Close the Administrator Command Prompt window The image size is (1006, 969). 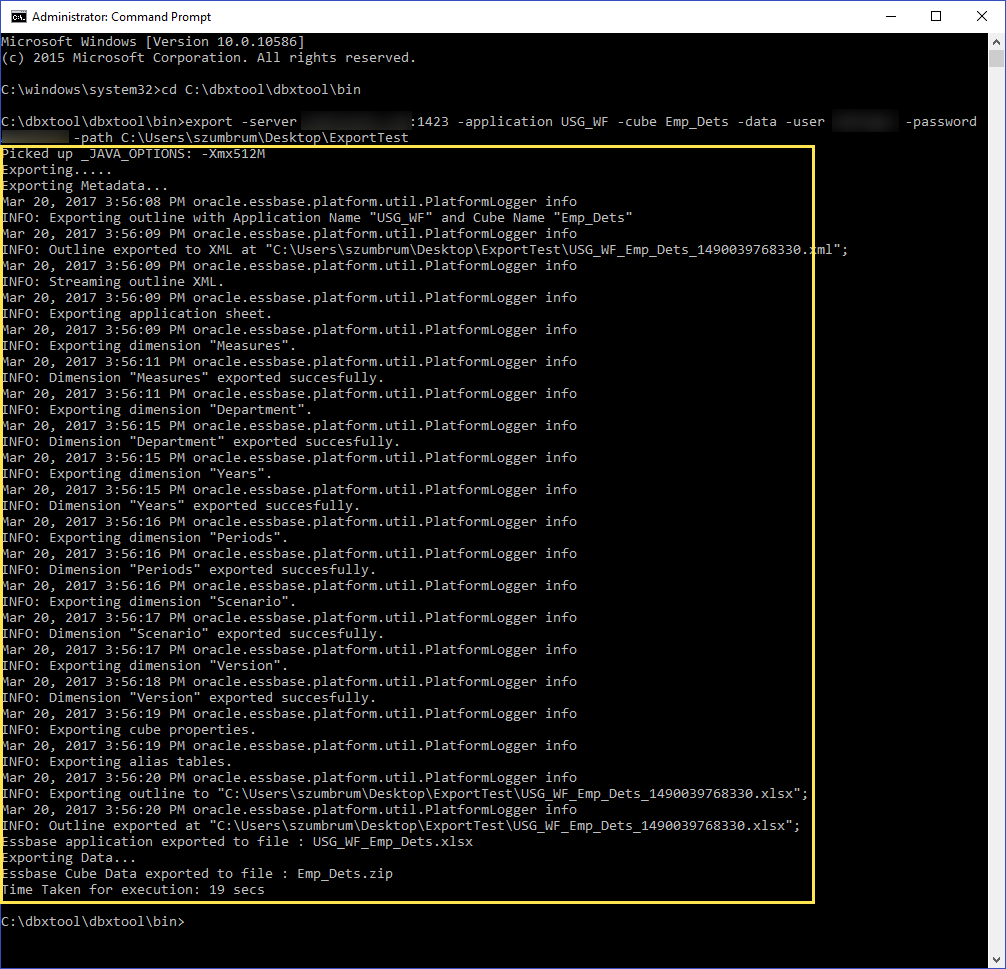[981, 17]
